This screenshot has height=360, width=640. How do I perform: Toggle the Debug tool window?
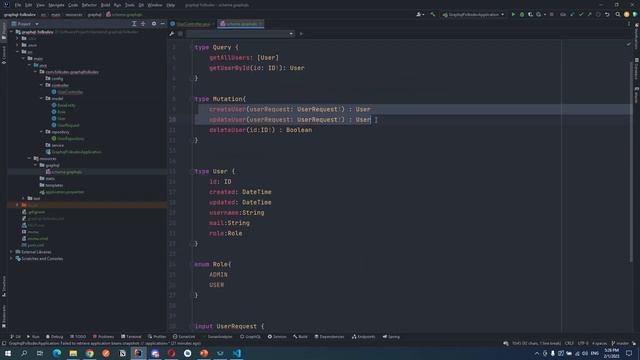54,337
